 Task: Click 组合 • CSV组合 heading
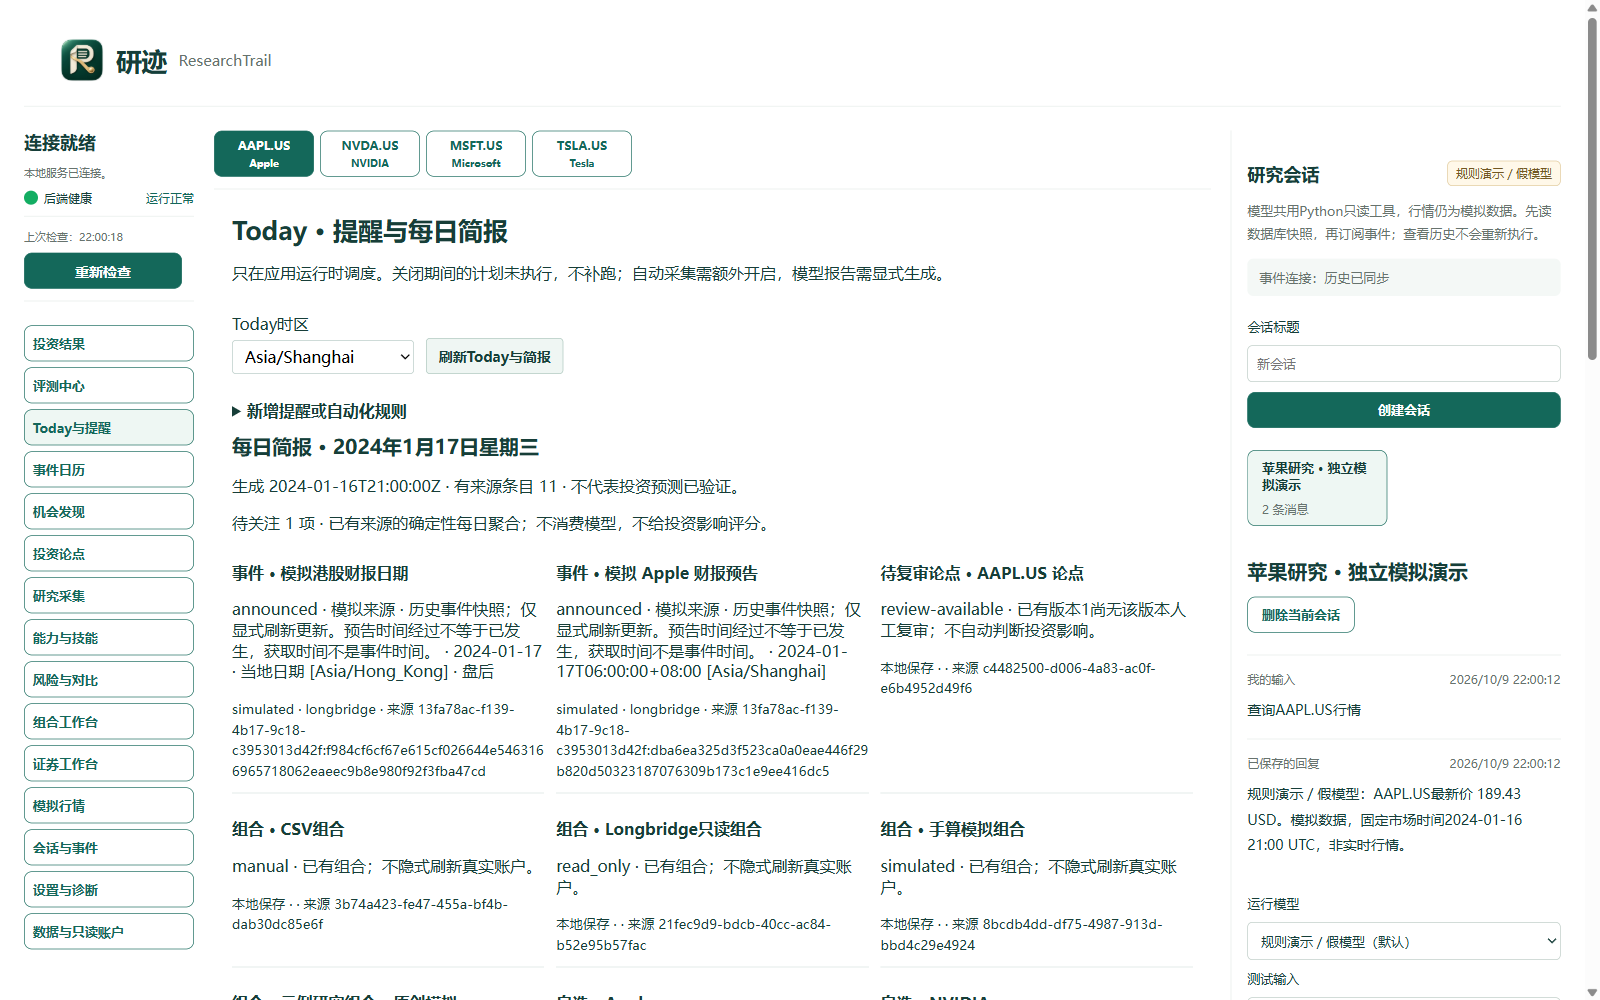coord(288,829)
